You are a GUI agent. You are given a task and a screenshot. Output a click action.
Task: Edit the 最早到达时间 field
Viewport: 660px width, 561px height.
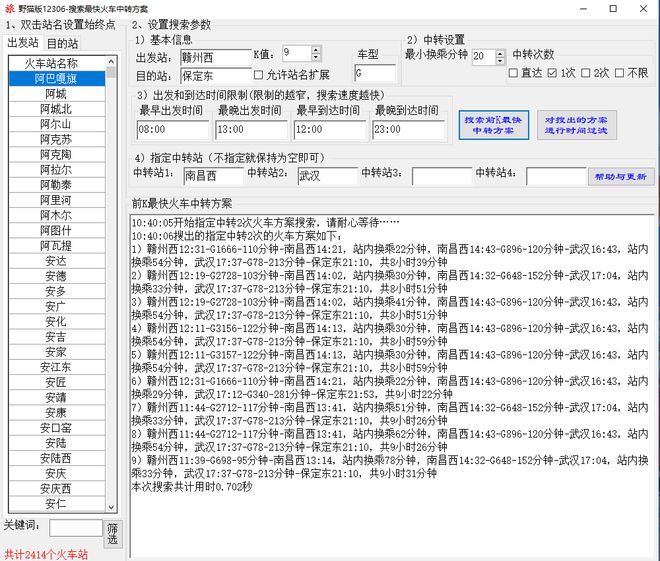click(x=330, y=130)
